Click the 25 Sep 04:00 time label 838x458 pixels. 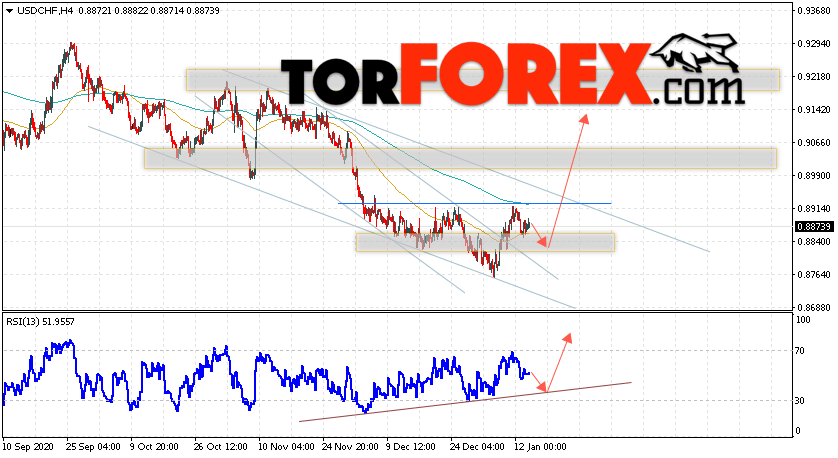click(x=92, y=446)
